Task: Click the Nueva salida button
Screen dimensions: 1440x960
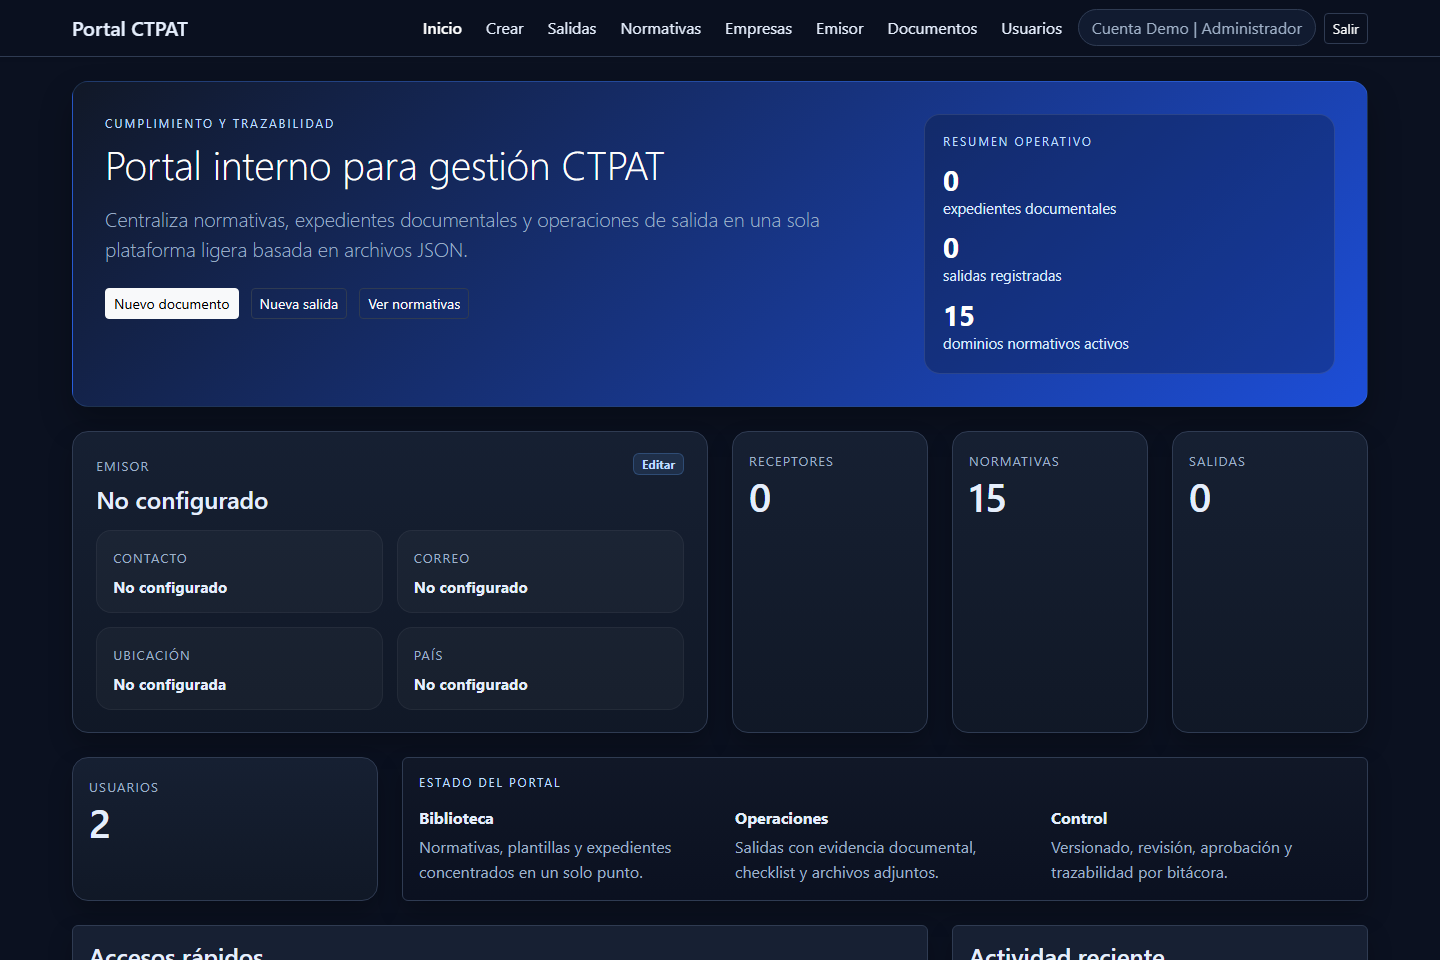Action: click(299, 304)
